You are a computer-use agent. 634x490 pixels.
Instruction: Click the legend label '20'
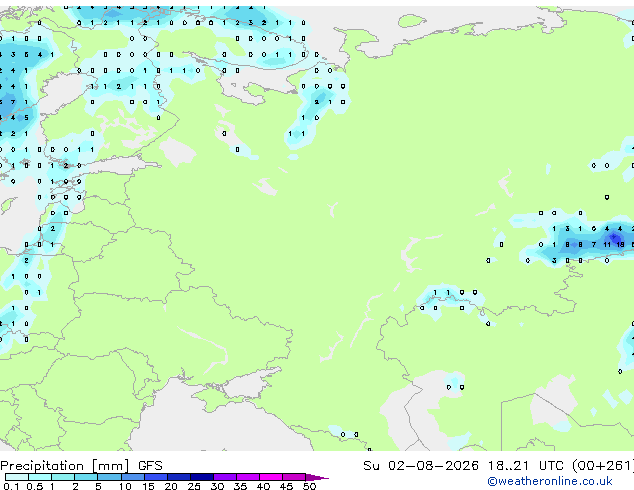pos(171,486)
